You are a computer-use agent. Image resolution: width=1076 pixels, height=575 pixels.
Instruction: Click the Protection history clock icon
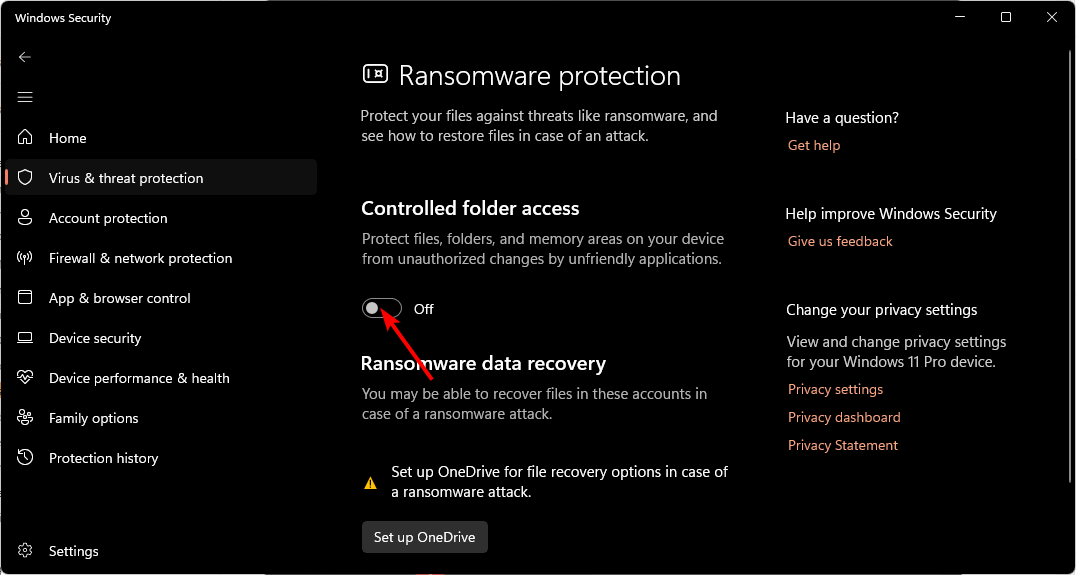[25, 458]
